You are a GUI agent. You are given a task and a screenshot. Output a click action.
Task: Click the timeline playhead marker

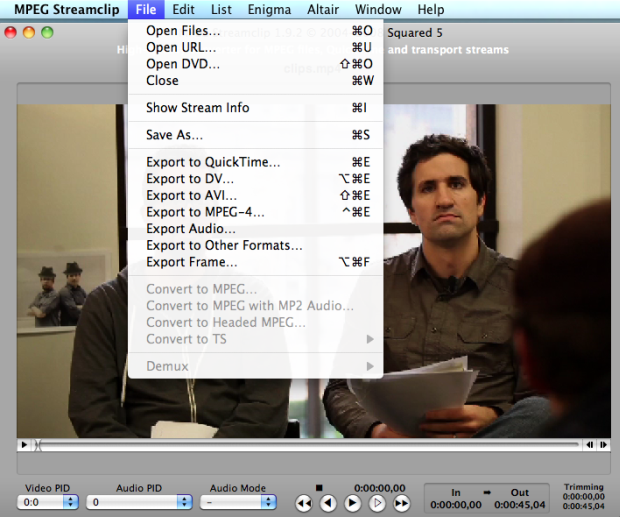[38, 445]
